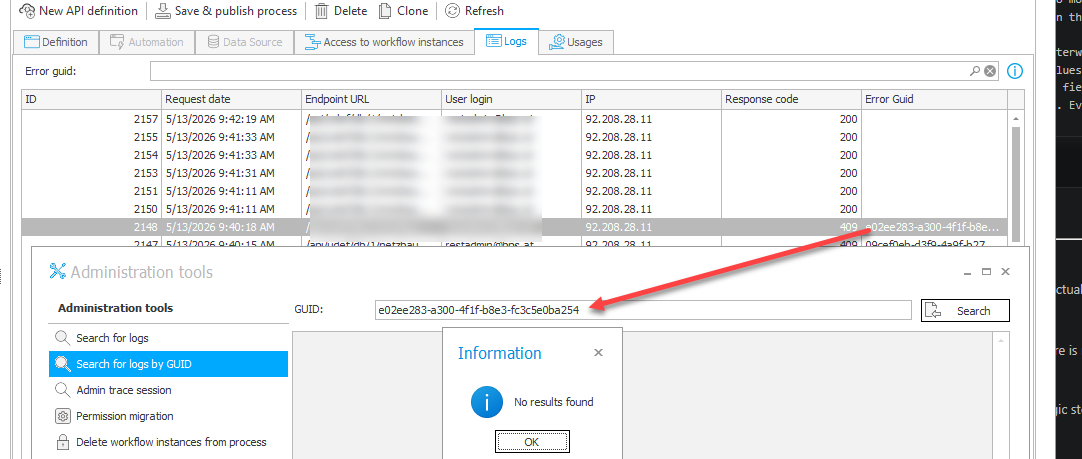Click New API definition toolbar button
The image size is (1082, 459).
(x=78, y=11)
